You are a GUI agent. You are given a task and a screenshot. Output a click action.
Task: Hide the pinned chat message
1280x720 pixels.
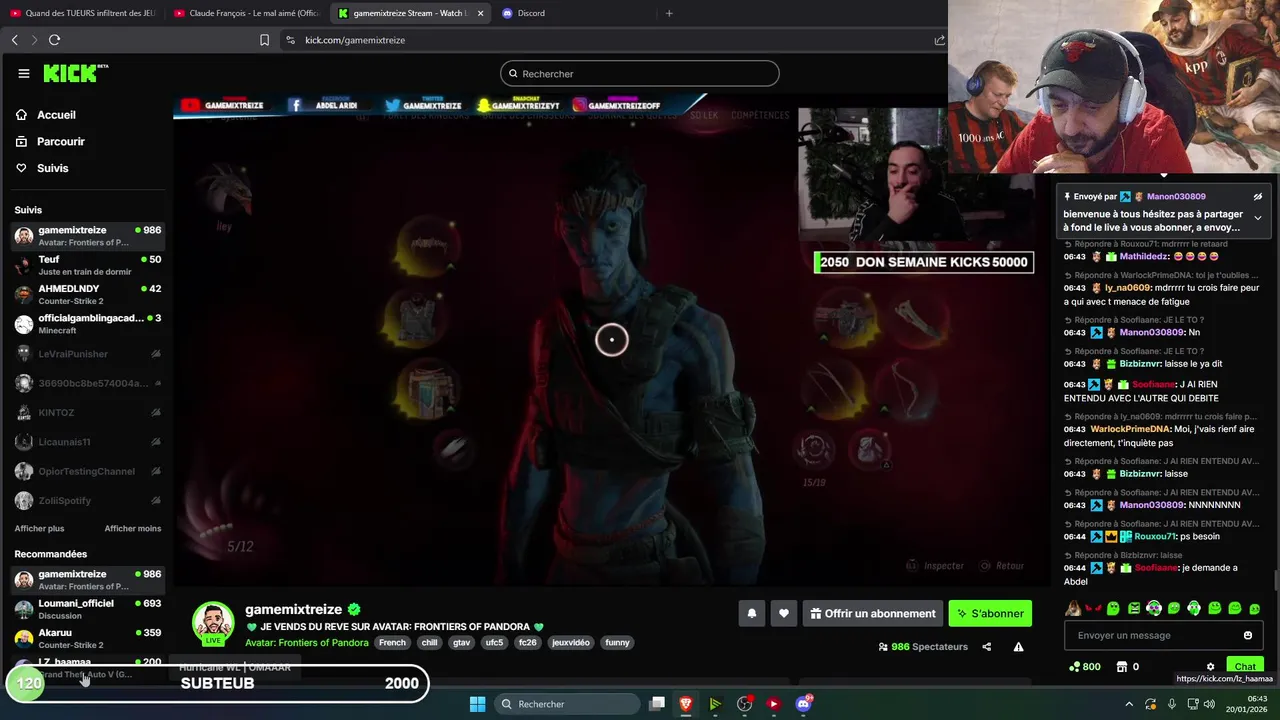click(x=1257, y=197)
